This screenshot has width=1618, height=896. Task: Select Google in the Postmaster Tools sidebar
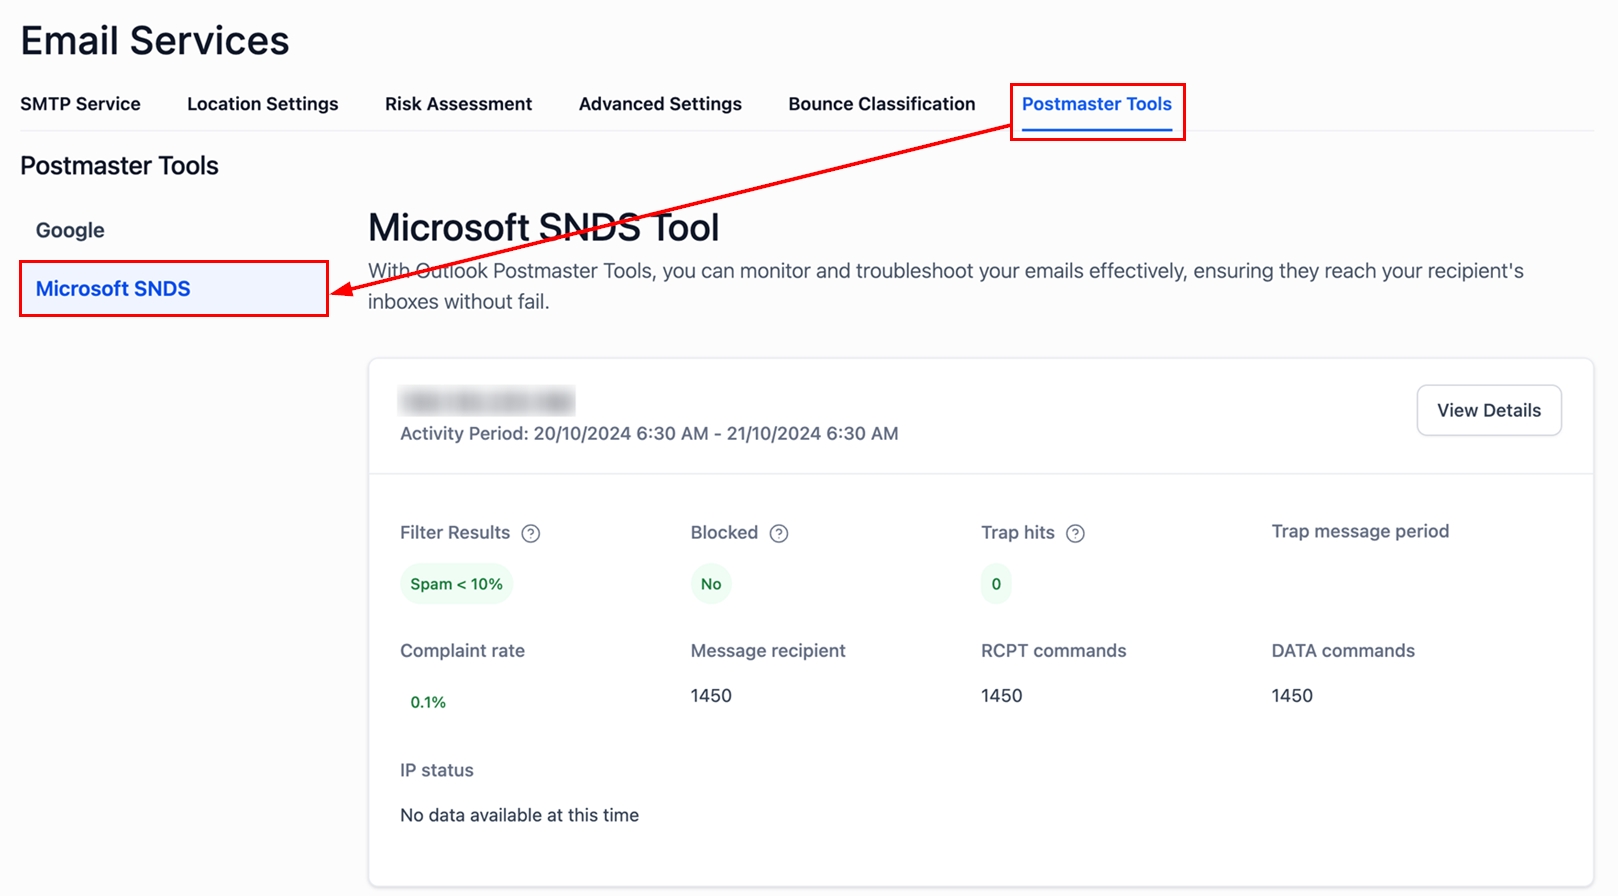pos(70,230)
